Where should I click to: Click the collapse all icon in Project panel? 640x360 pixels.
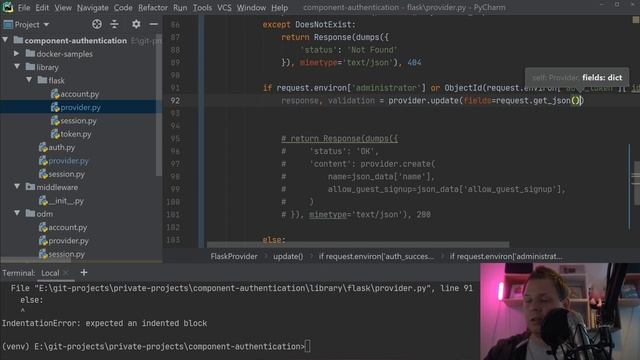point(114,24)
